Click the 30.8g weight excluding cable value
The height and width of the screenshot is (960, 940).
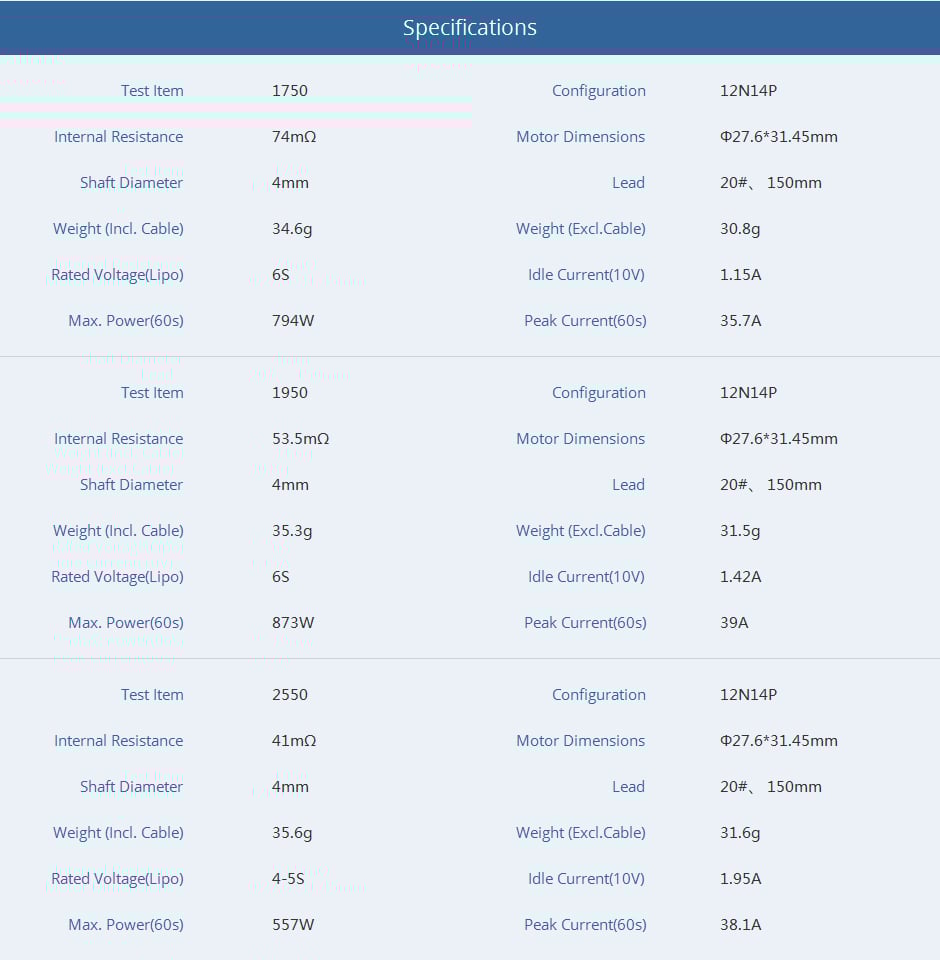click(x=740, y=229)
